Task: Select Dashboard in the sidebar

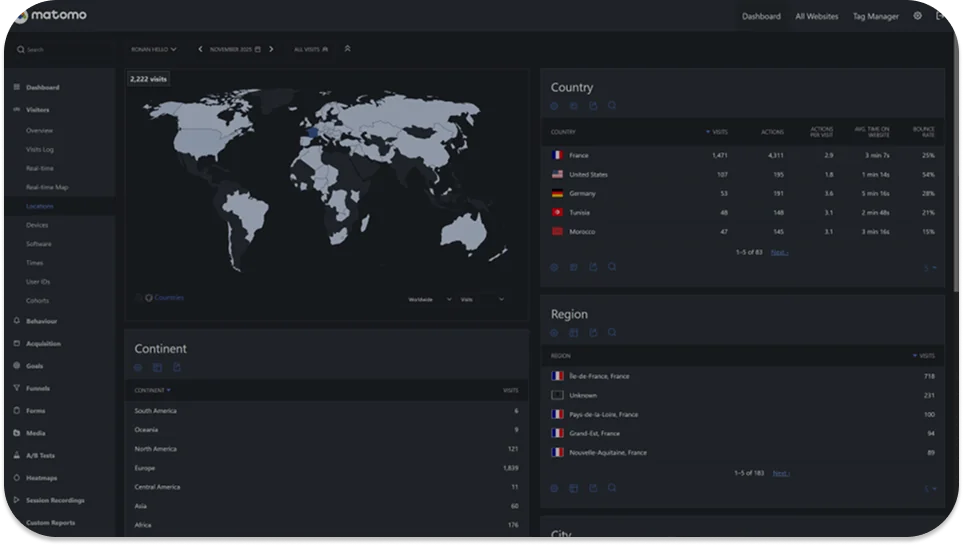Action: click(43, 87)
